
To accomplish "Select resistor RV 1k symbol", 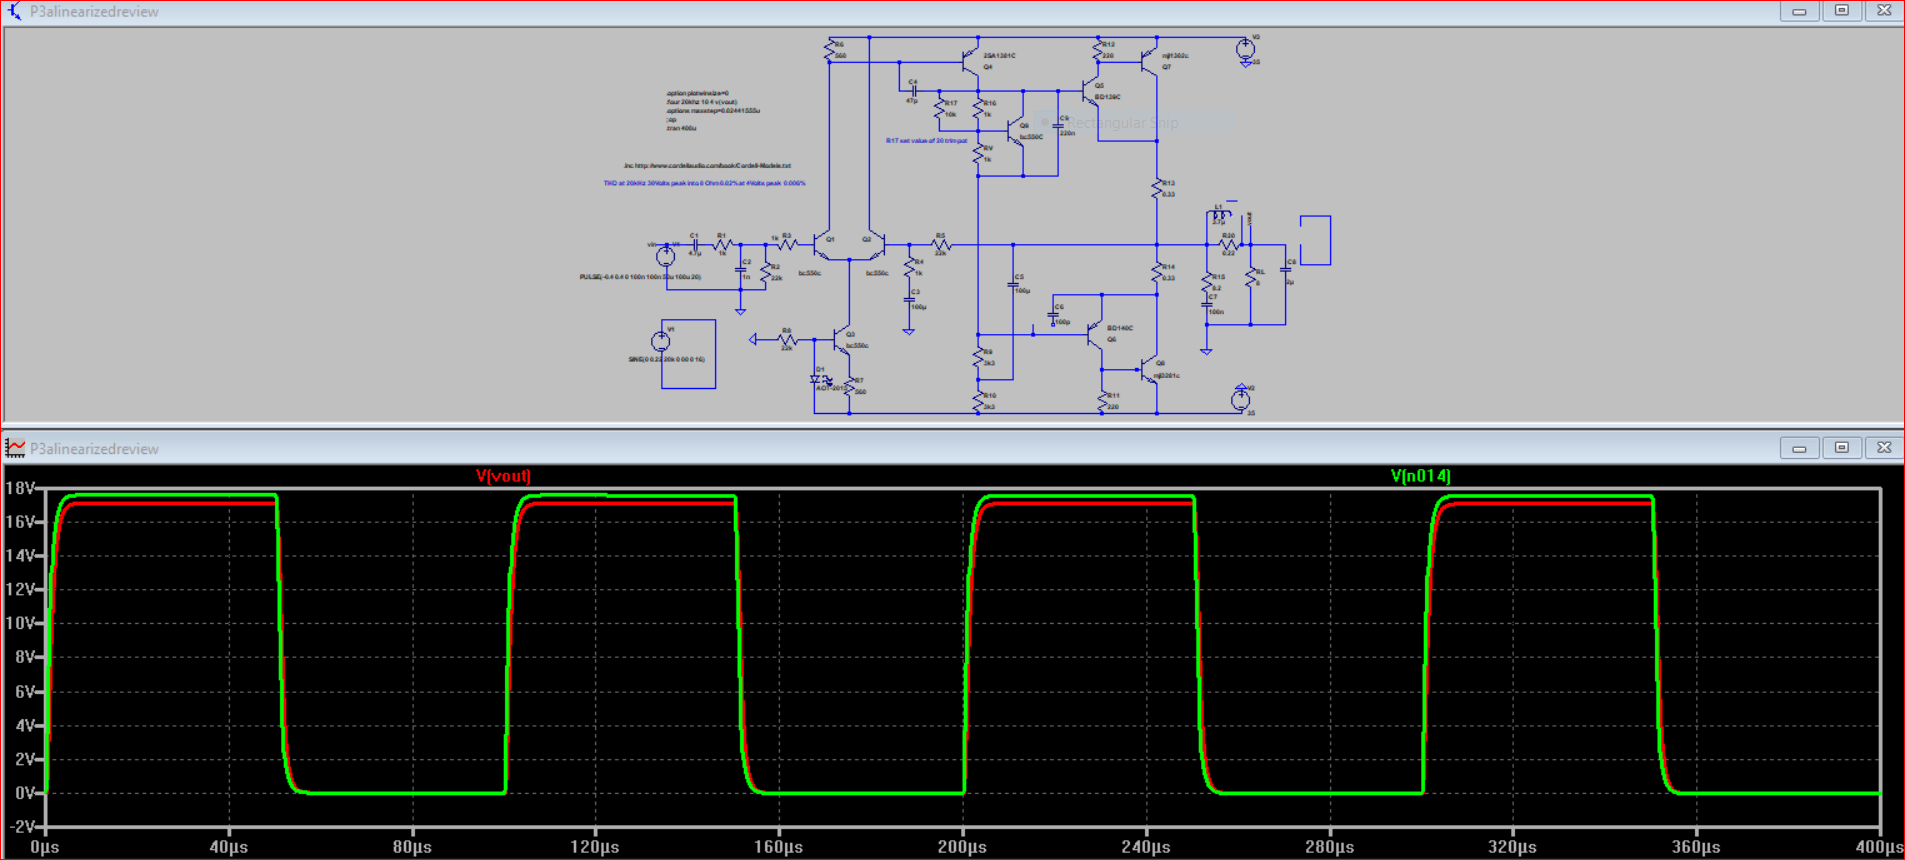I will click(x=978, y=153).
